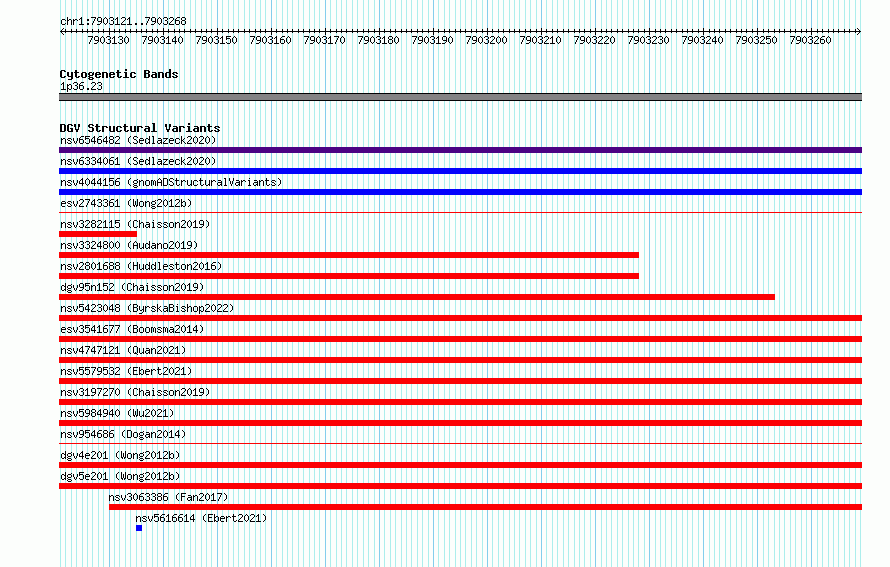The image size is (890, 567).
Task: Click the red nsv3063386 variant bar
Action: (x=485, y=507)
